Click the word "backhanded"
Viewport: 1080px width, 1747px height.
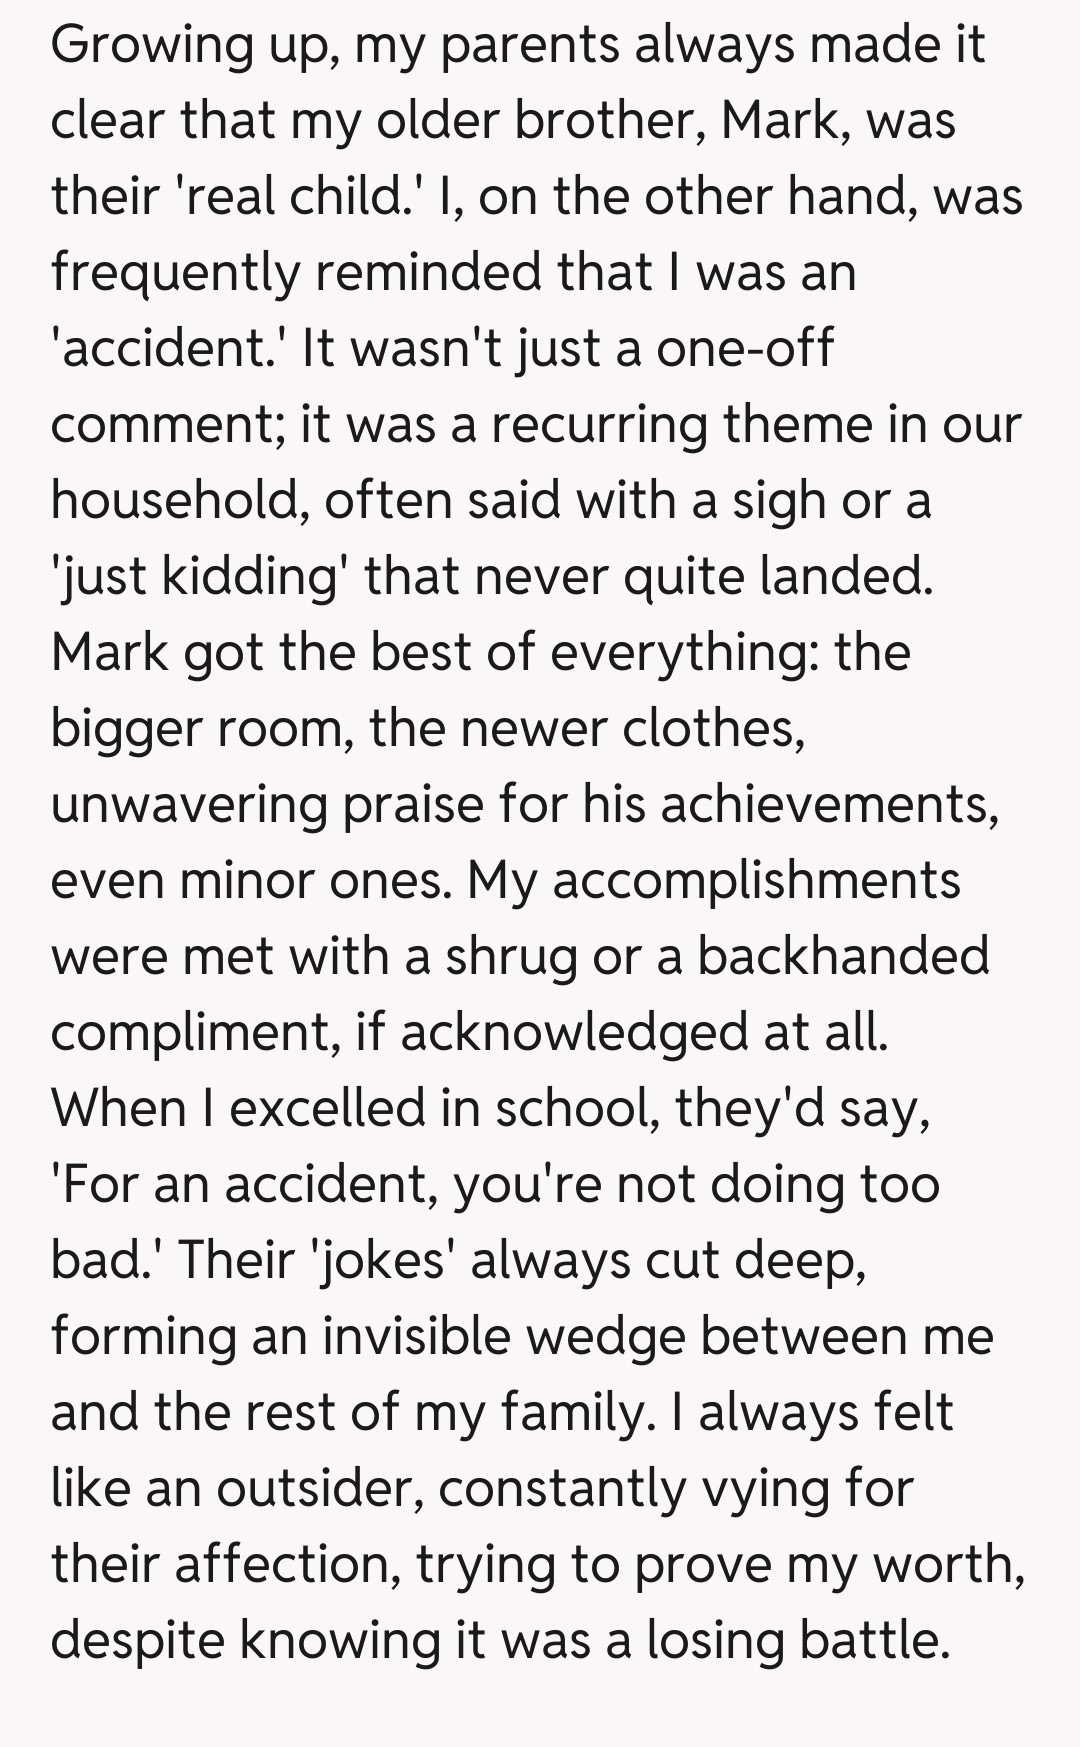(x=842, y=956)
